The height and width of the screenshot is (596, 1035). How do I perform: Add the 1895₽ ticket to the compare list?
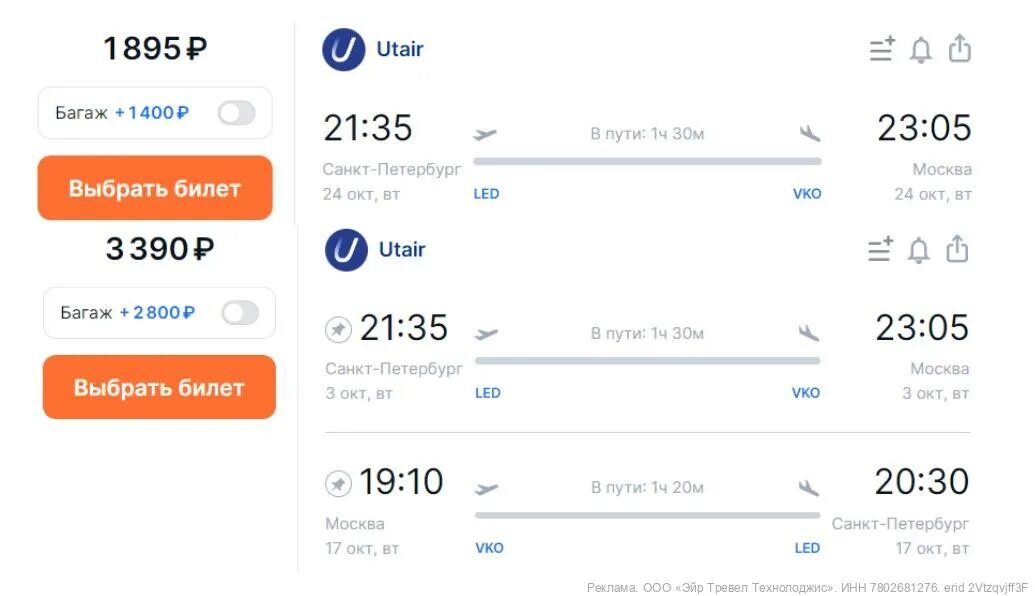882,49
